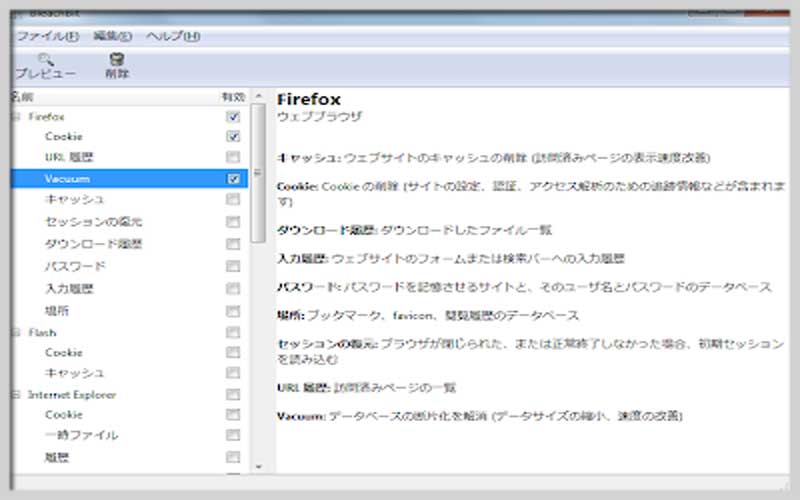Collapse the Firefox tree node
Image resolution: width=800 pixels, height=500 pixels.
point(16,117)
